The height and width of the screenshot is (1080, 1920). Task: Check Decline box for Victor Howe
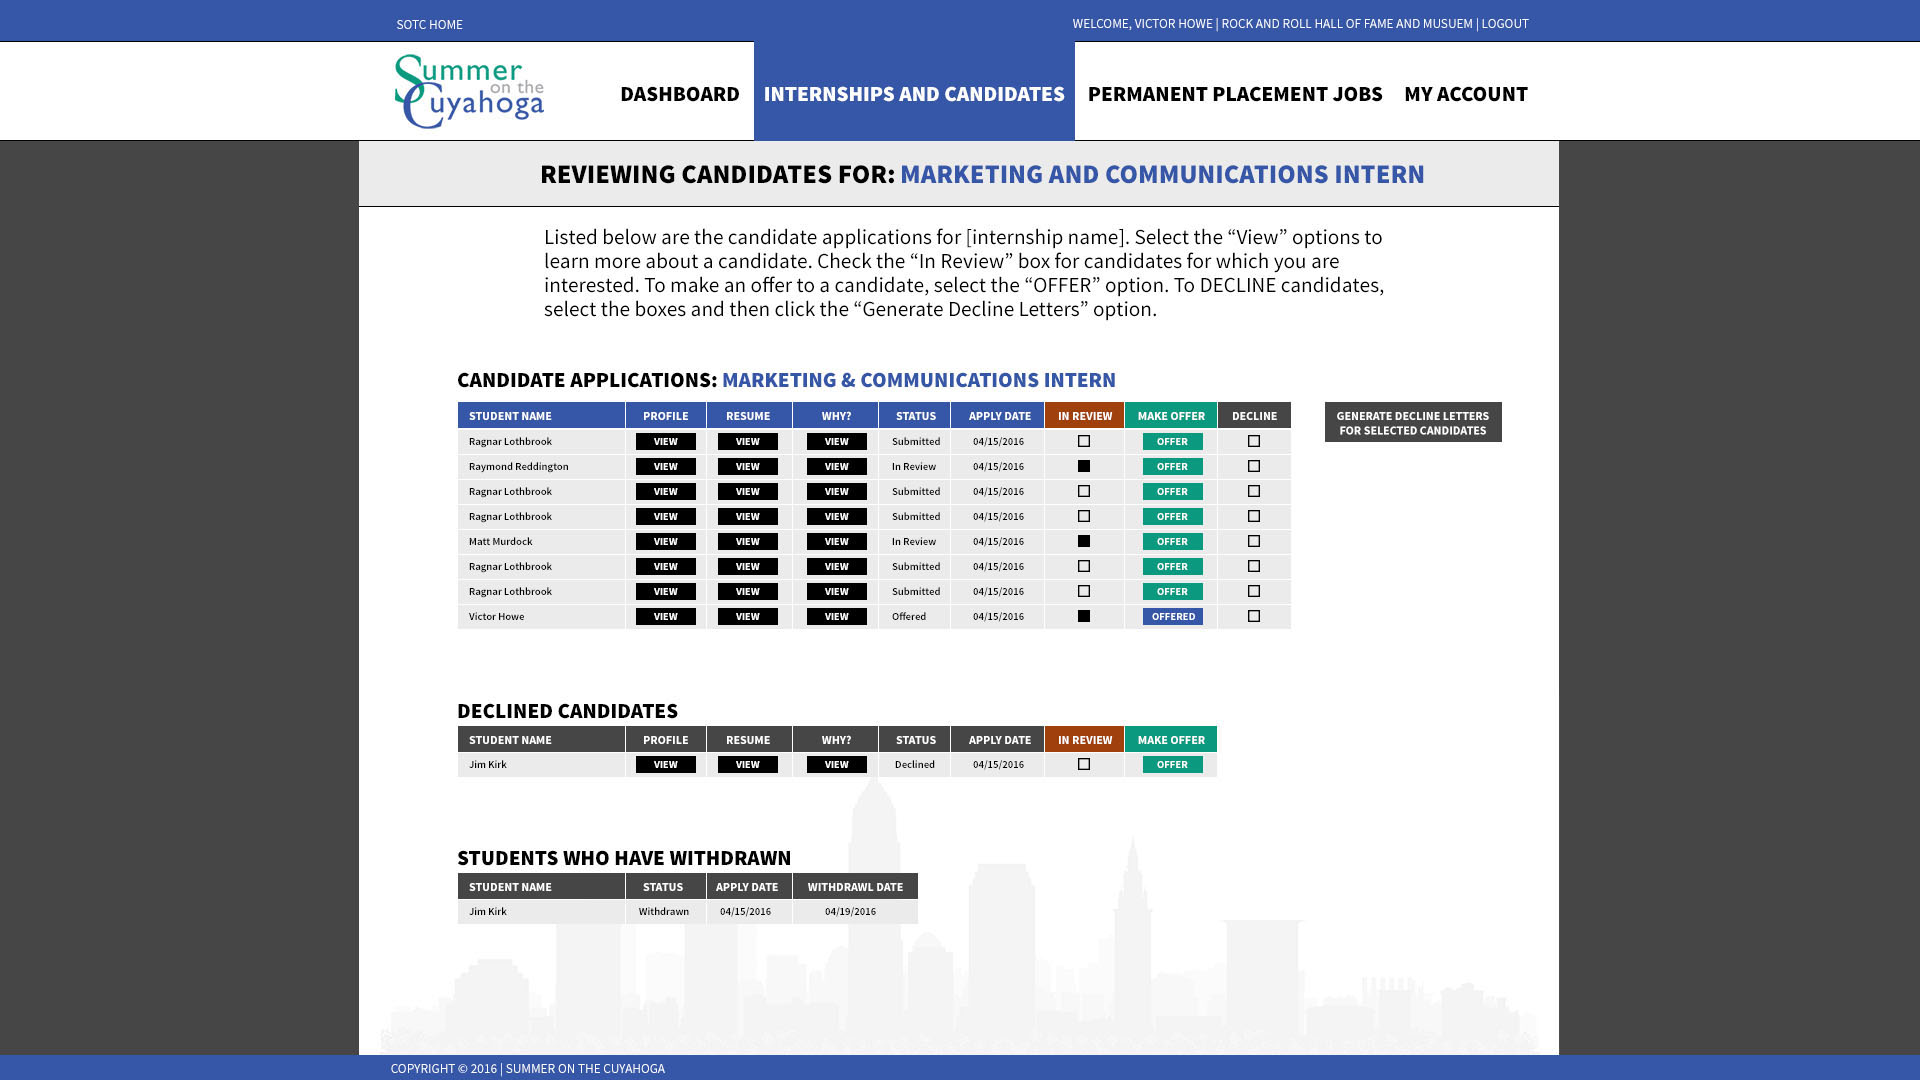[1254, 616]
